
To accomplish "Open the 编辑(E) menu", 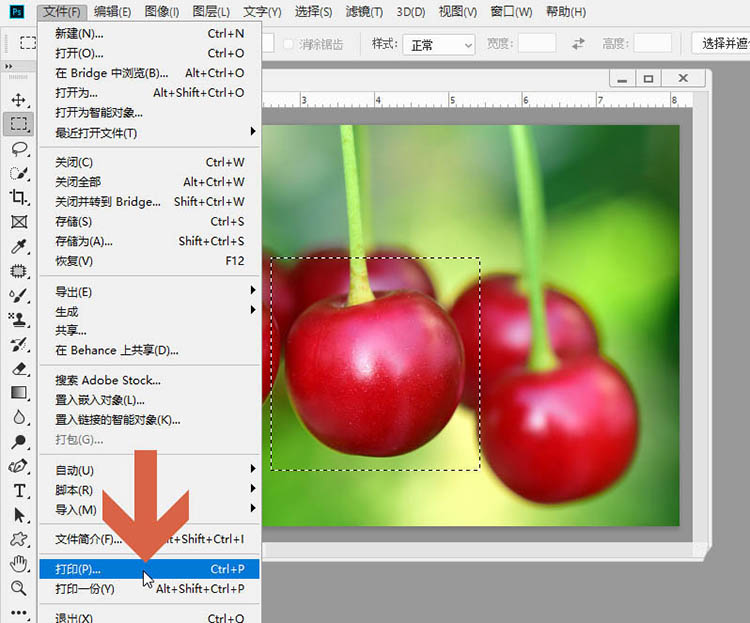I will (x=112, y=11).
